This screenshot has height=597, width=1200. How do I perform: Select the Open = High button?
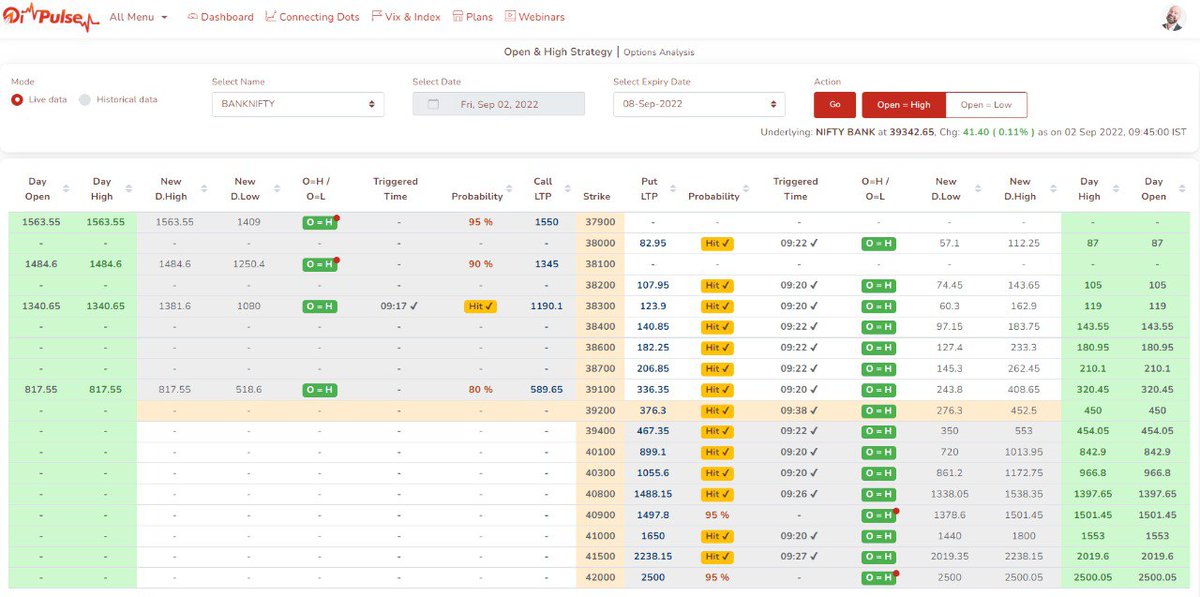pyautogui.click(x=904, y=105)
